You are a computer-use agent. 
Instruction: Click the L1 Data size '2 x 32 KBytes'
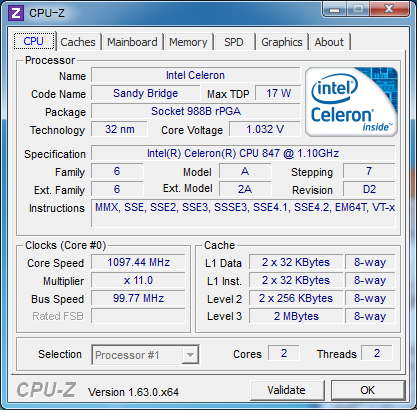coord(296,262)
